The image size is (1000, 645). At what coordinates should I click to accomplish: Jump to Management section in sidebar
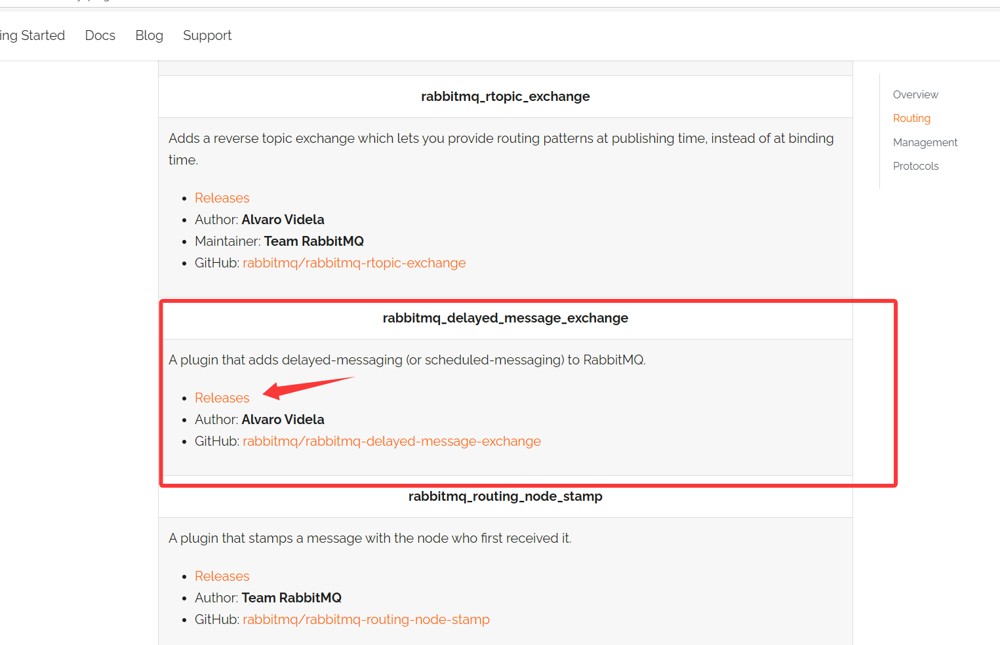pyautogui.click(x=925, y=142)
